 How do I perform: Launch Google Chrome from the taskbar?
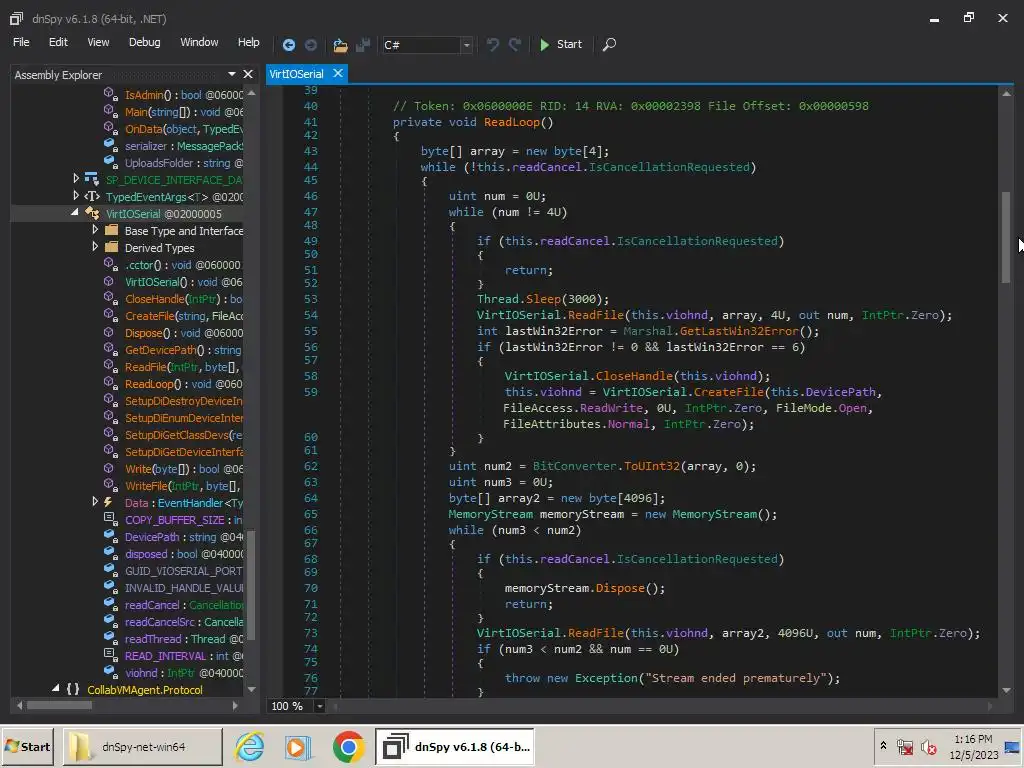coord(348,747)
